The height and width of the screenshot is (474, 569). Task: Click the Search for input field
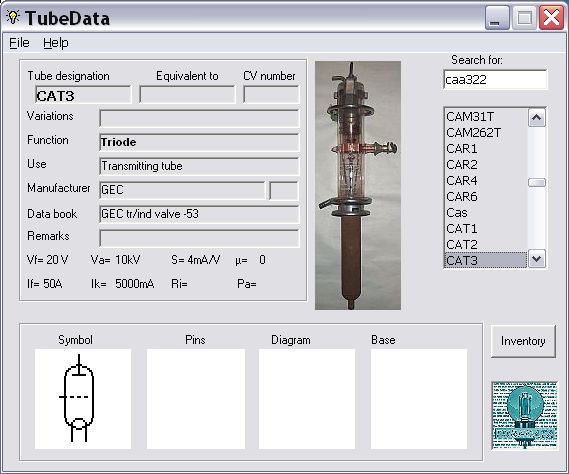coord(495,79)
